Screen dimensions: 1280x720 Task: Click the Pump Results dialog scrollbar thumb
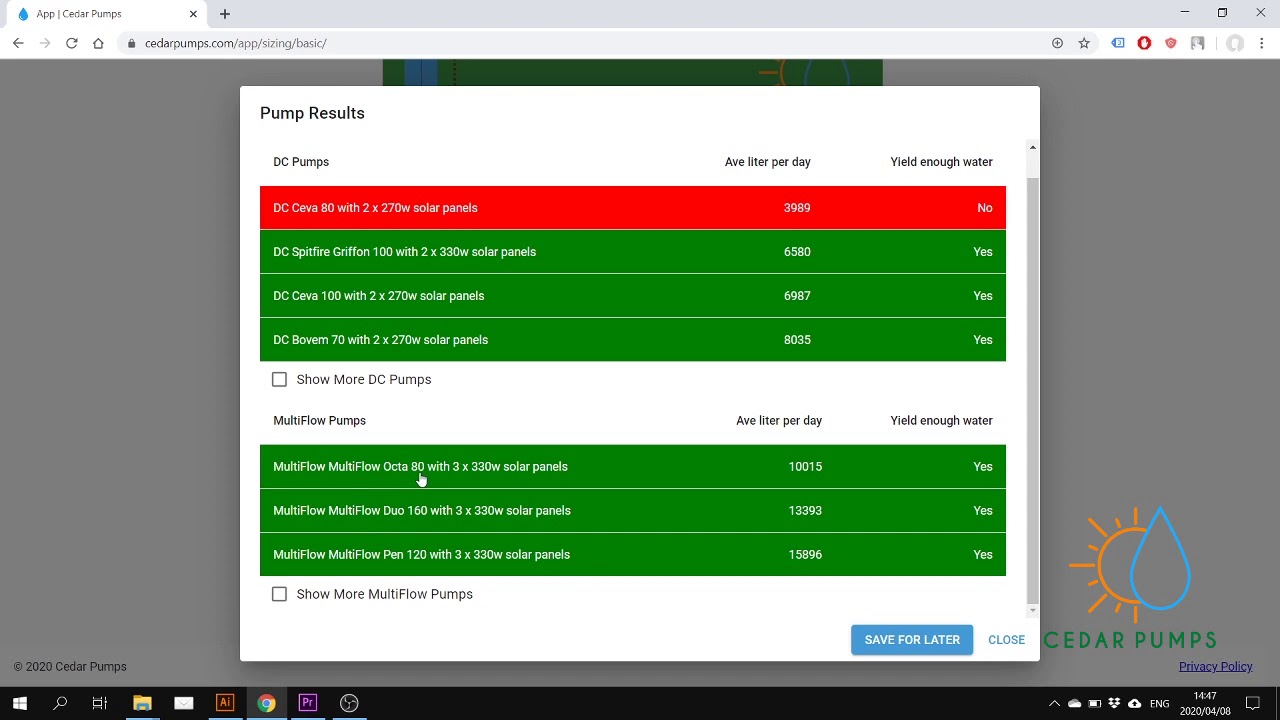[1033, 390]
